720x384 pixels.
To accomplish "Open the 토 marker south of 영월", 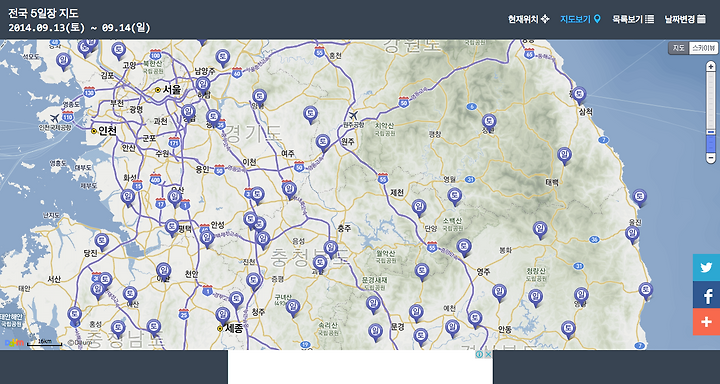I will (455, 197).
